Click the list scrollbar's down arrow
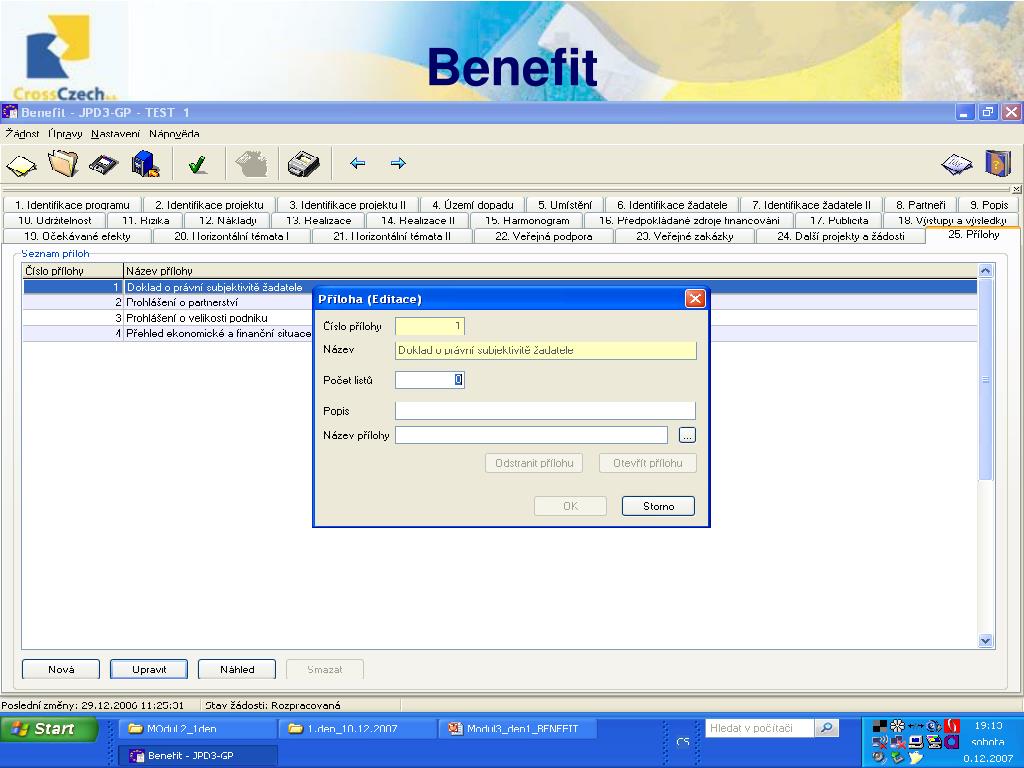 (x=985, y=641)
